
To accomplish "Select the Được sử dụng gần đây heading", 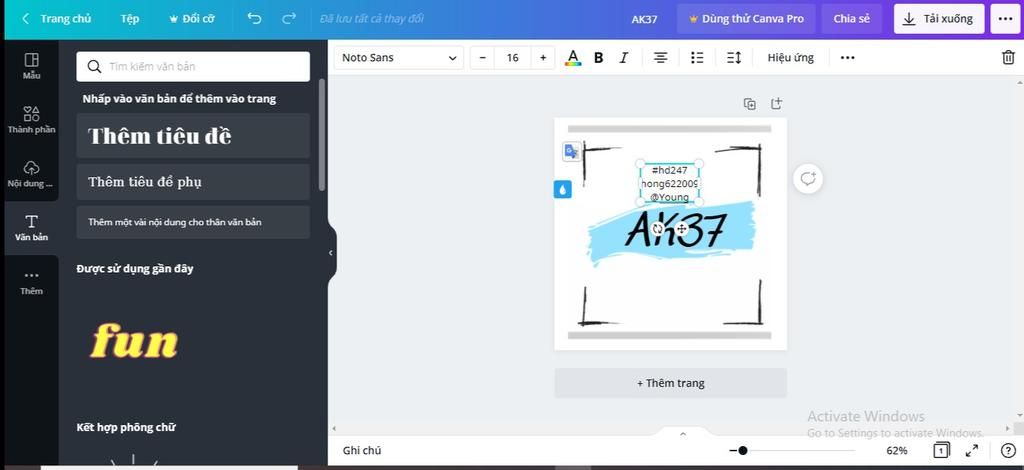I will click(x=135, y=268).
